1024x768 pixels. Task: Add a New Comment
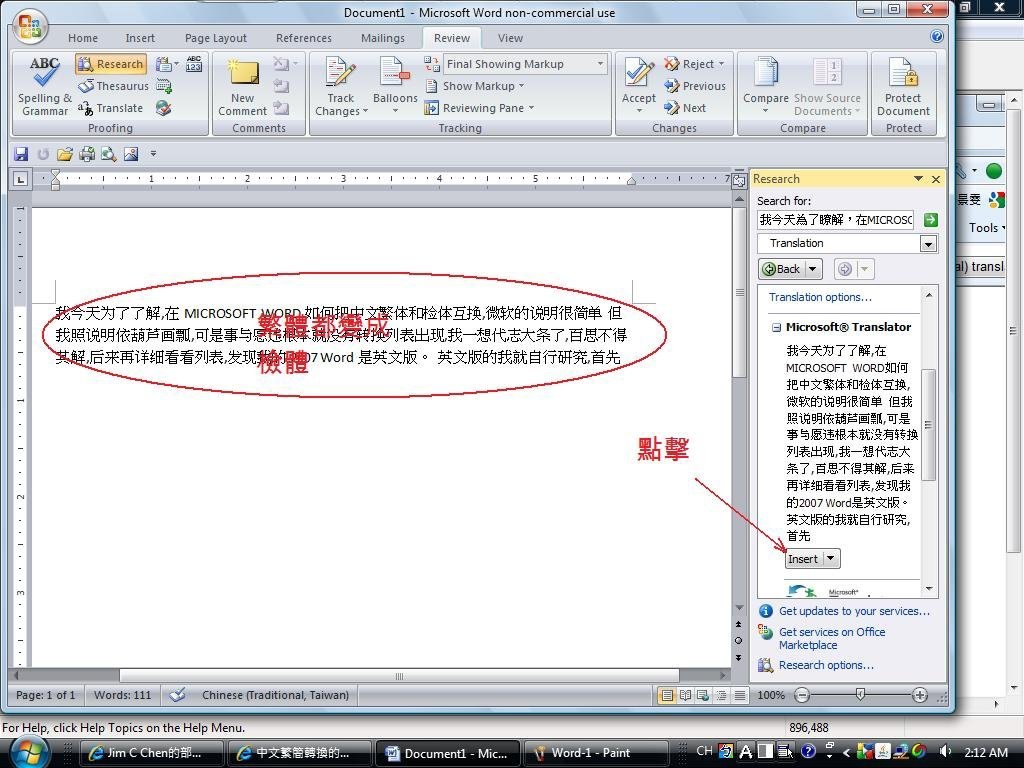tap(242, 87)
